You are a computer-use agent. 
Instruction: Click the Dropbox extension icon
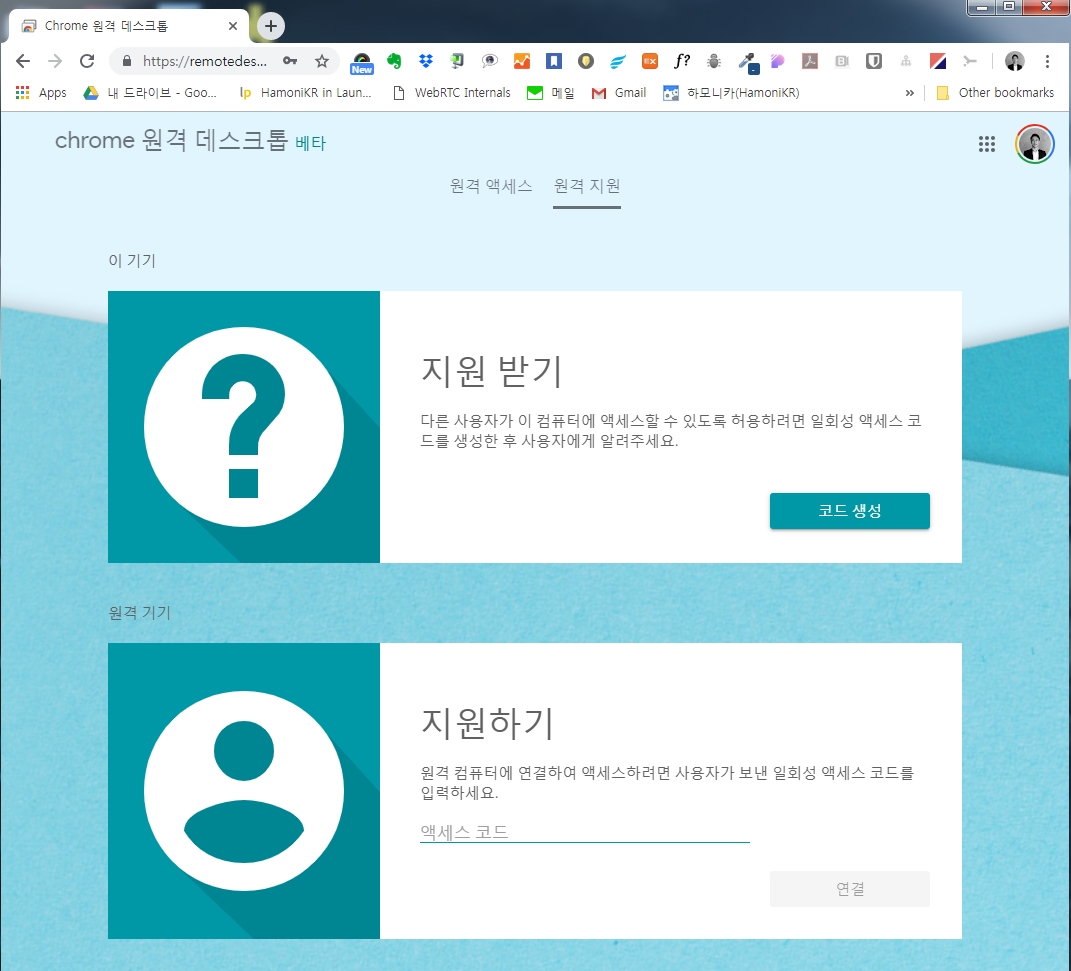426,61
